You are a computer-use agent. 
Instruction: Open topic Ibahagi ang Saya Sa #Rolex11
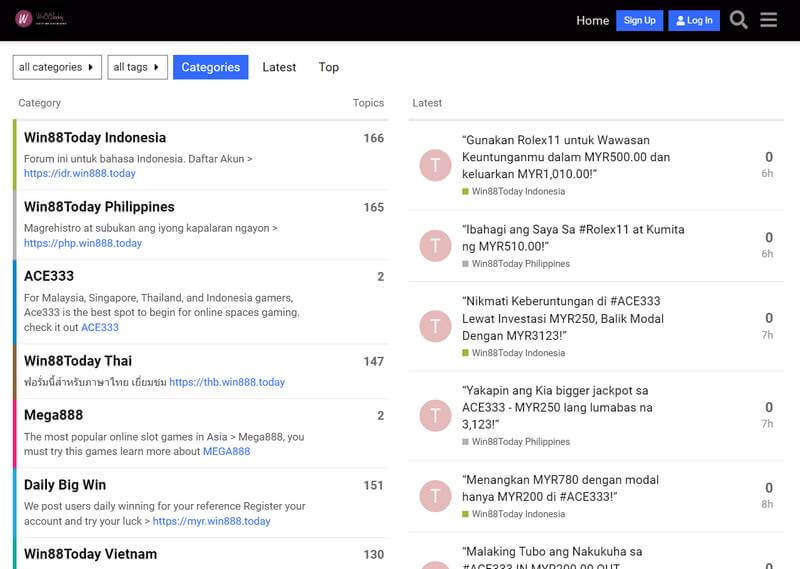coord(573,238)
